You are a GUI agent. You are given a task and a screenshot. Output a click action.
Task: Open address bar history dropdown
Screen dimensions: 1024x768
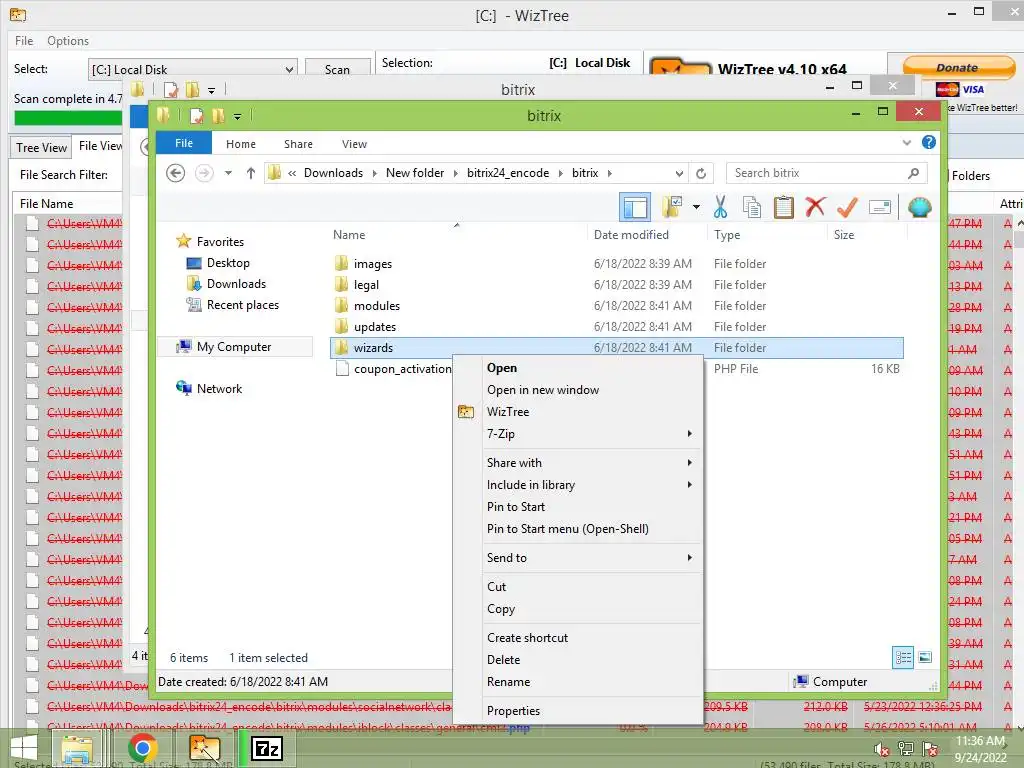click(679, 173)
